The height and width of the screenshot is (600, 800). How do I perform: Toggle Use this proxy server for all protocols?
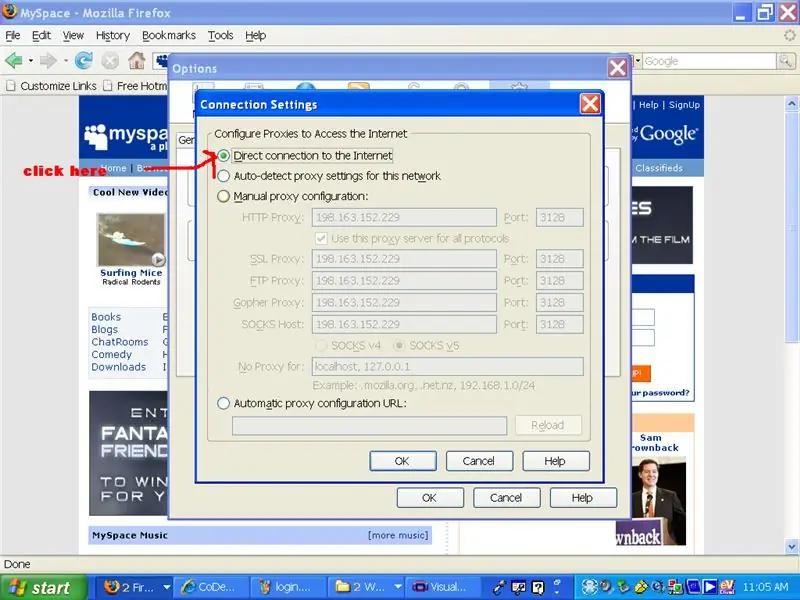click(x=321, y=238)
